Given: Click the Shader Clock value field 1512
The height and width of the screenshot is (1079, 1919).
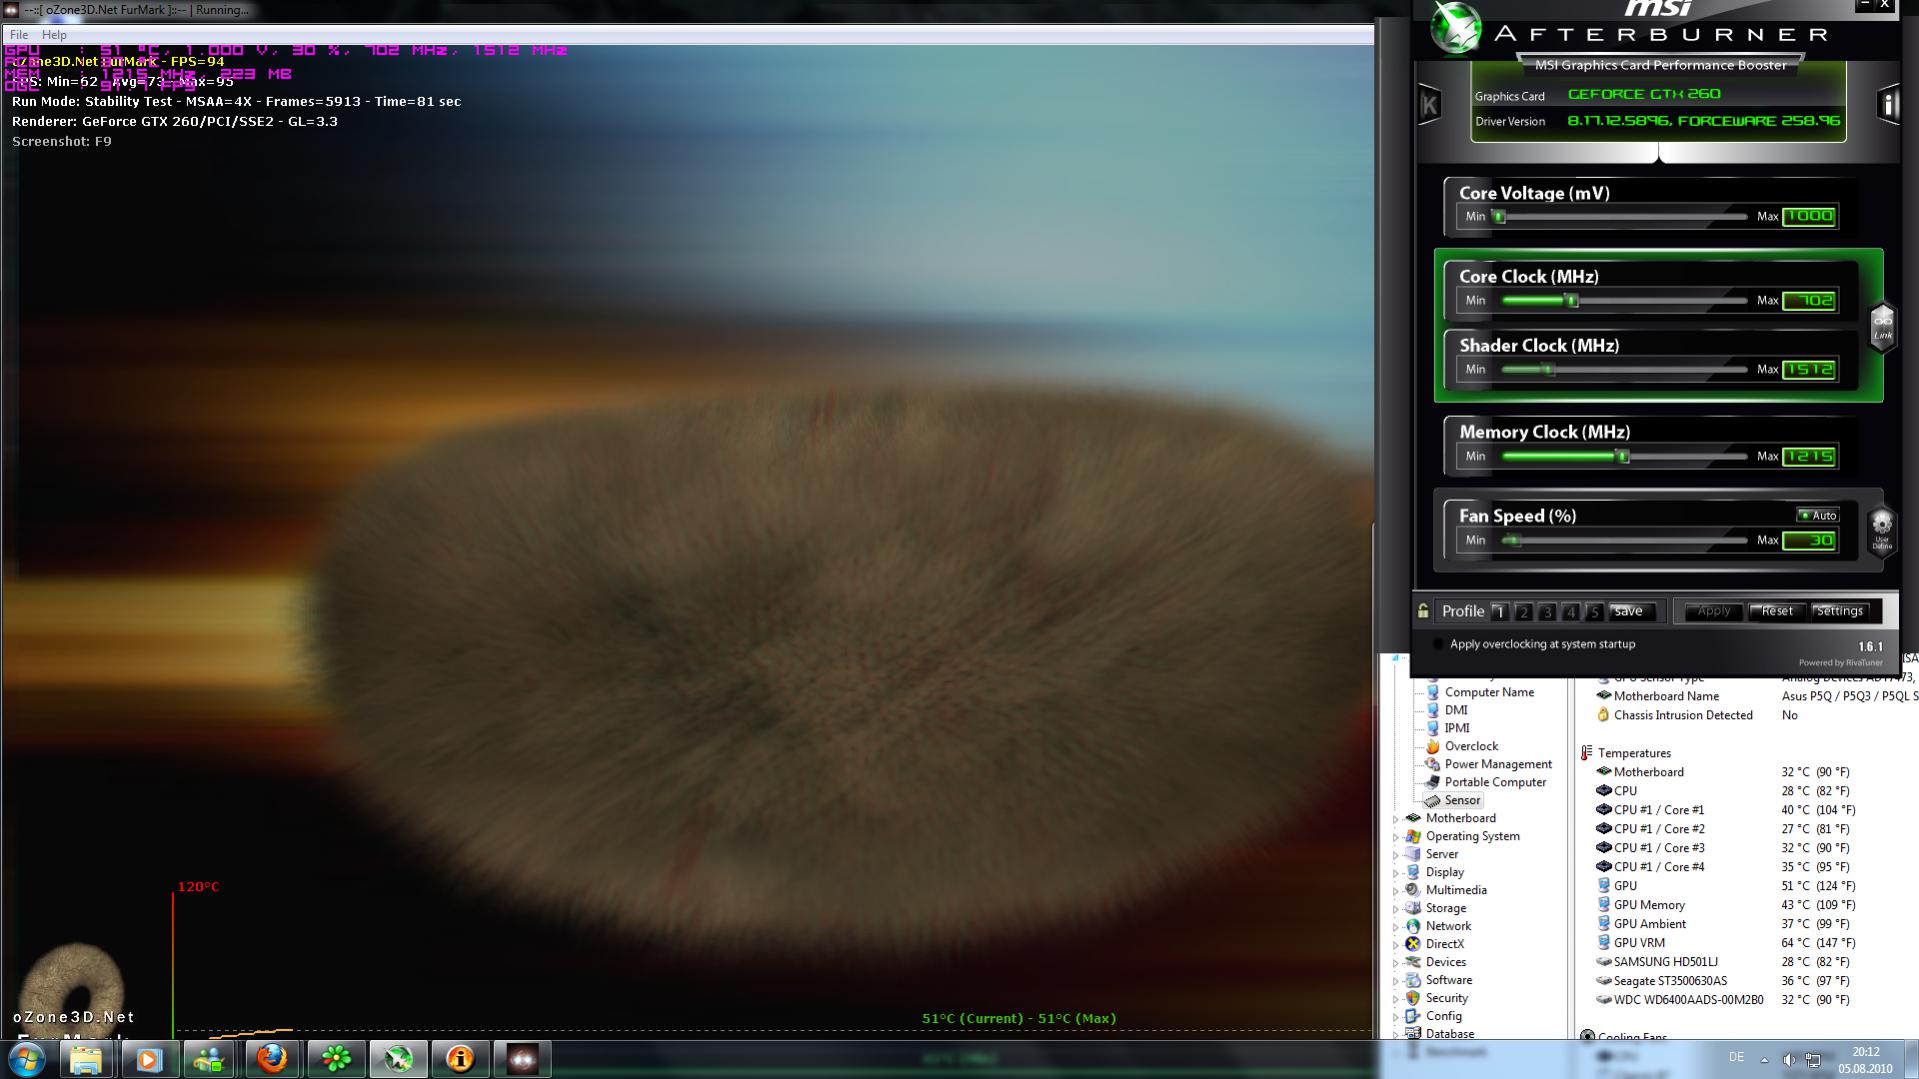Looking at the screenshot, I should pyautogui.click(x=1809, y=369).
